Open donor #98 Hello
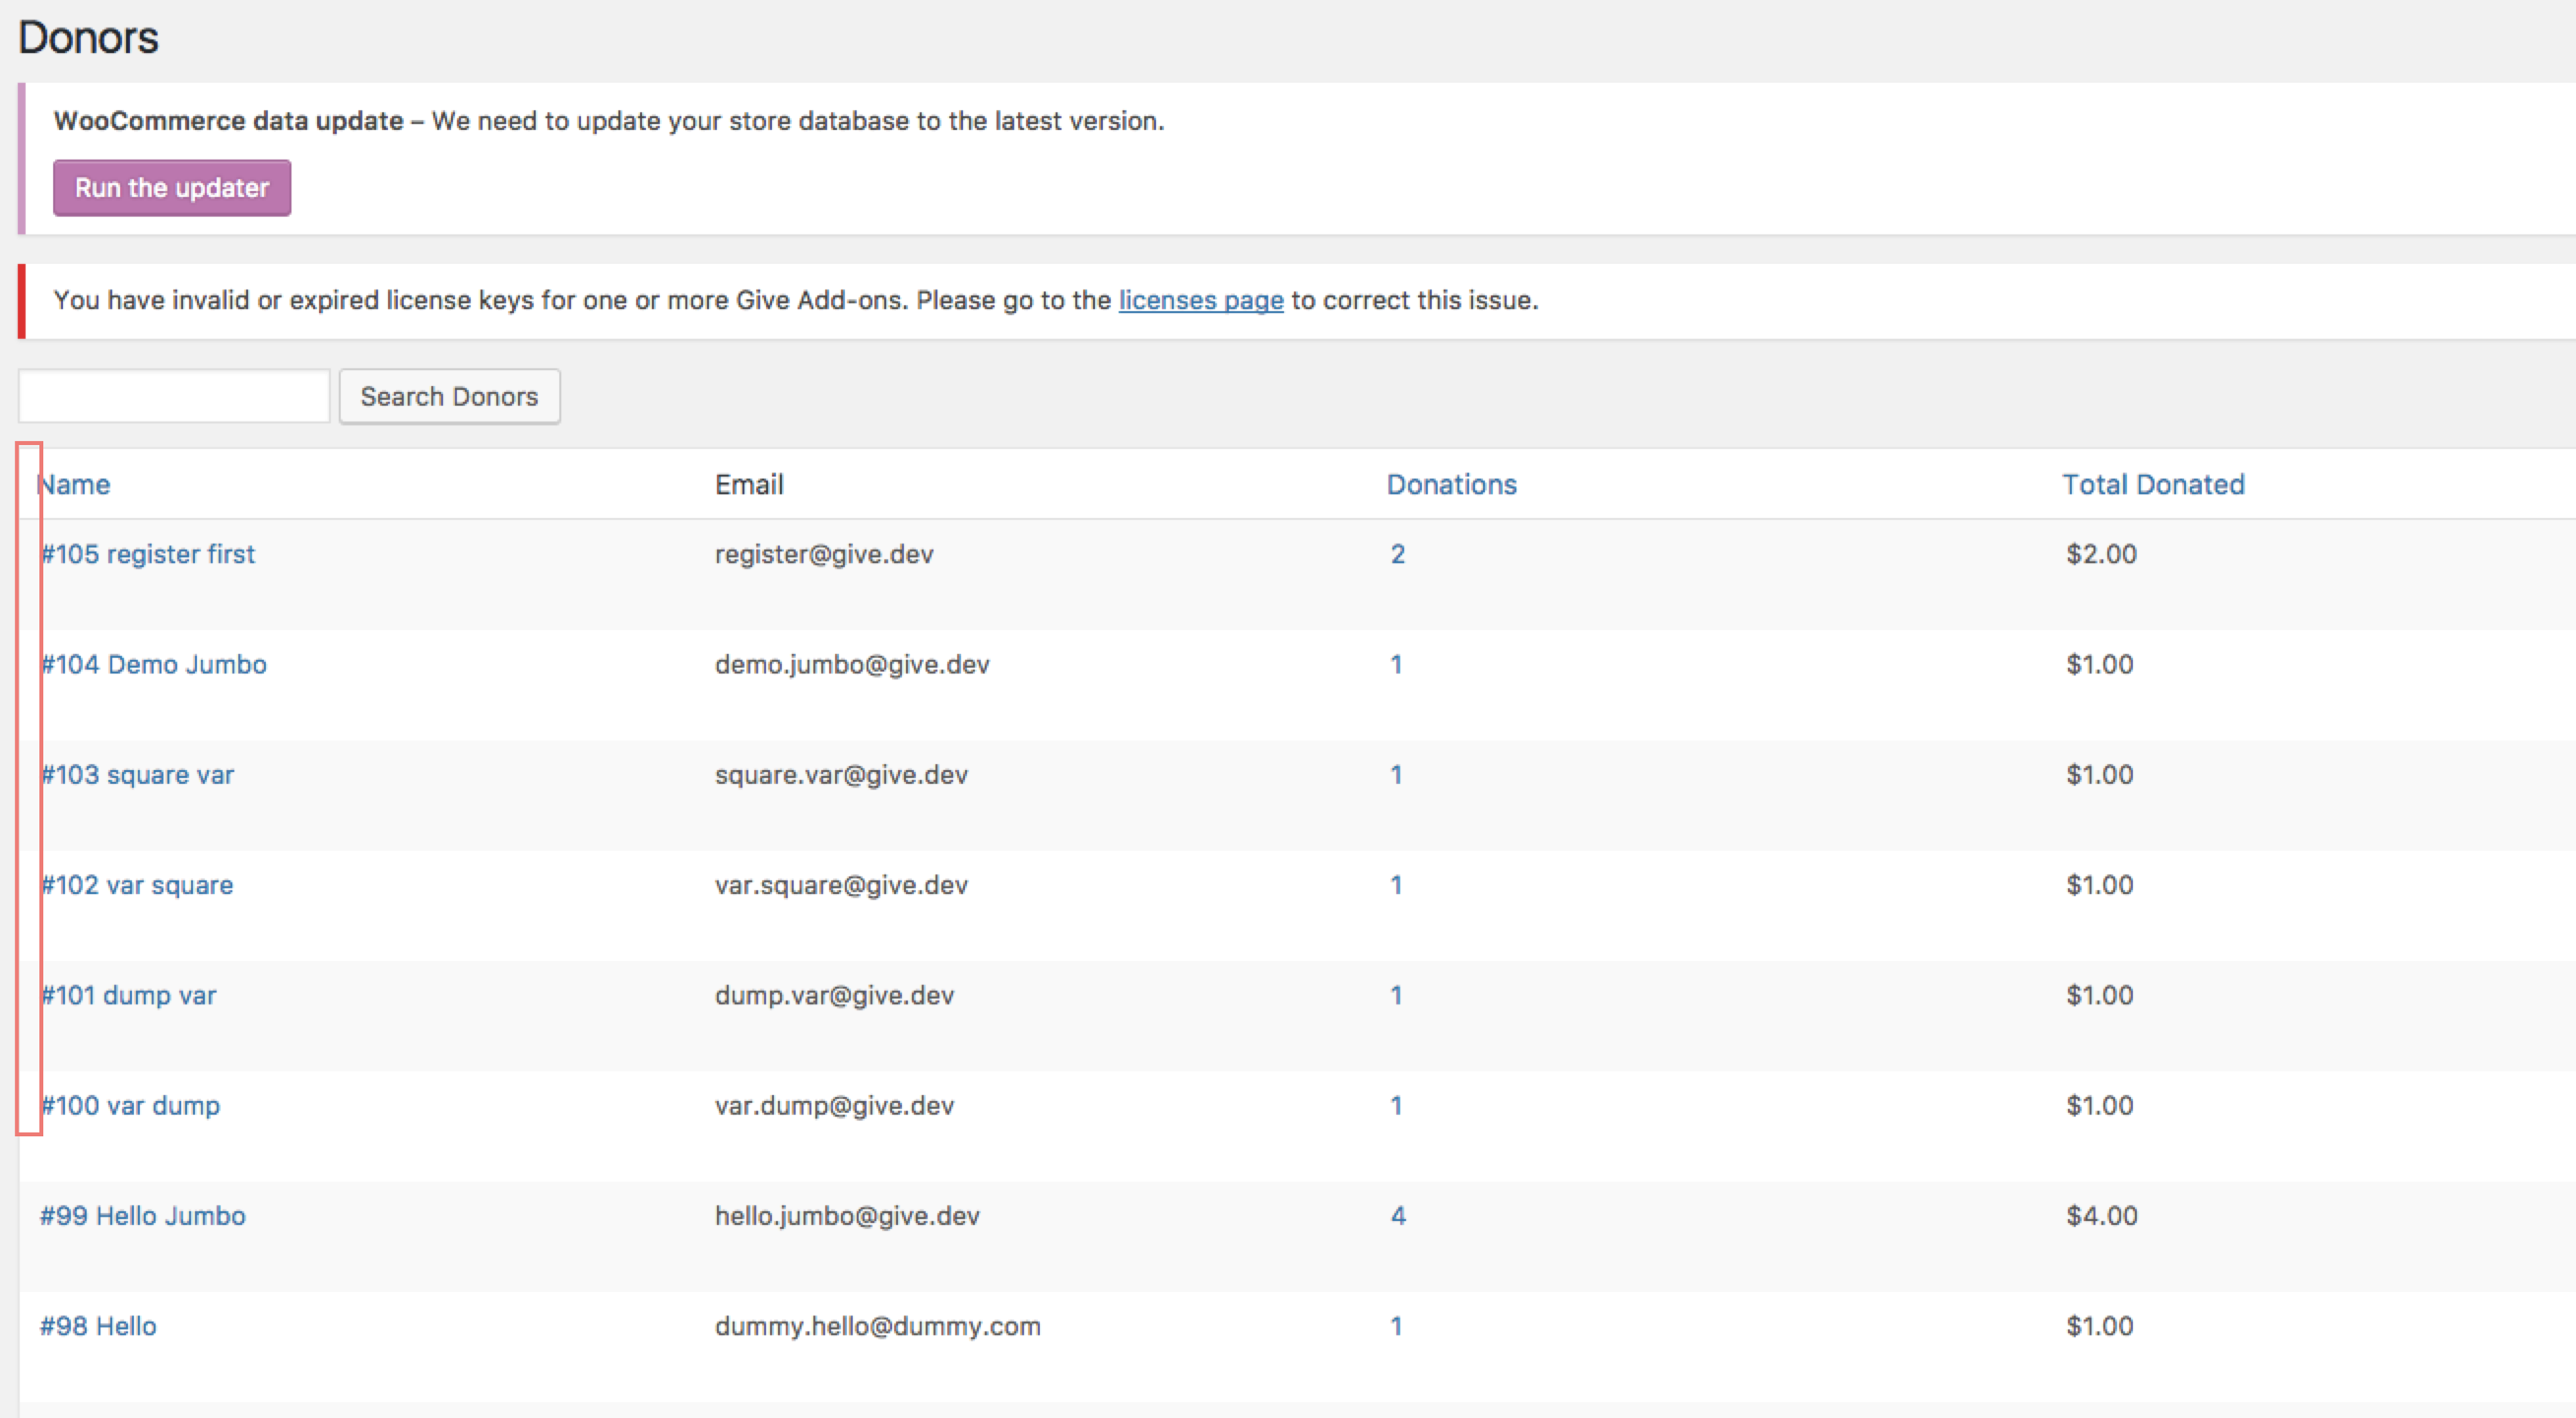Screen dimensions: 2576x1418 point(97,1325)
